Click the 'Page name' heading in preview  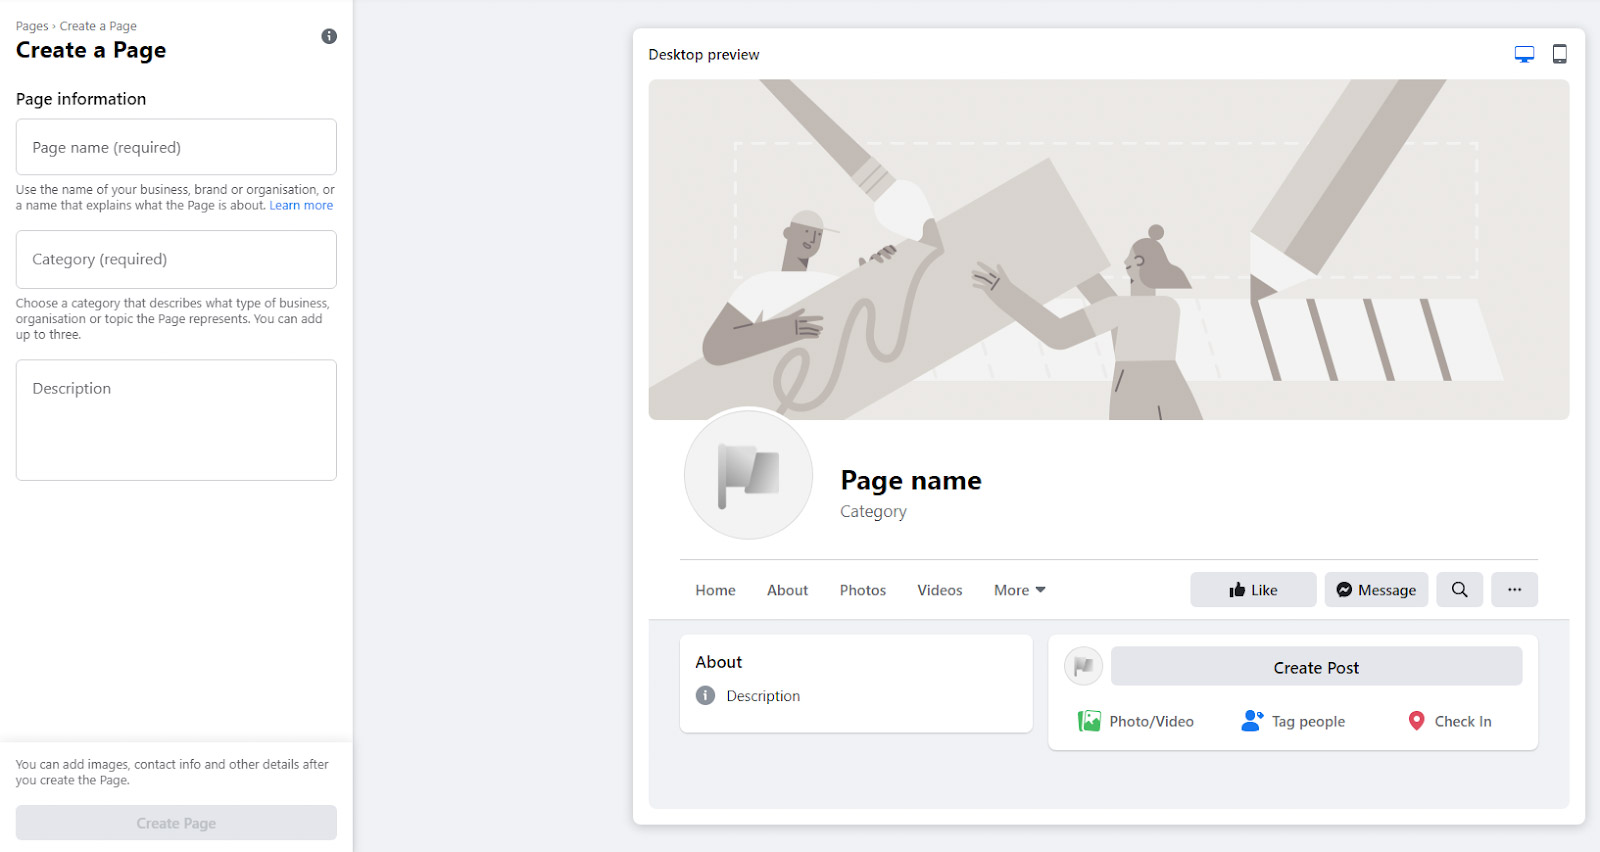pos(911,481)
